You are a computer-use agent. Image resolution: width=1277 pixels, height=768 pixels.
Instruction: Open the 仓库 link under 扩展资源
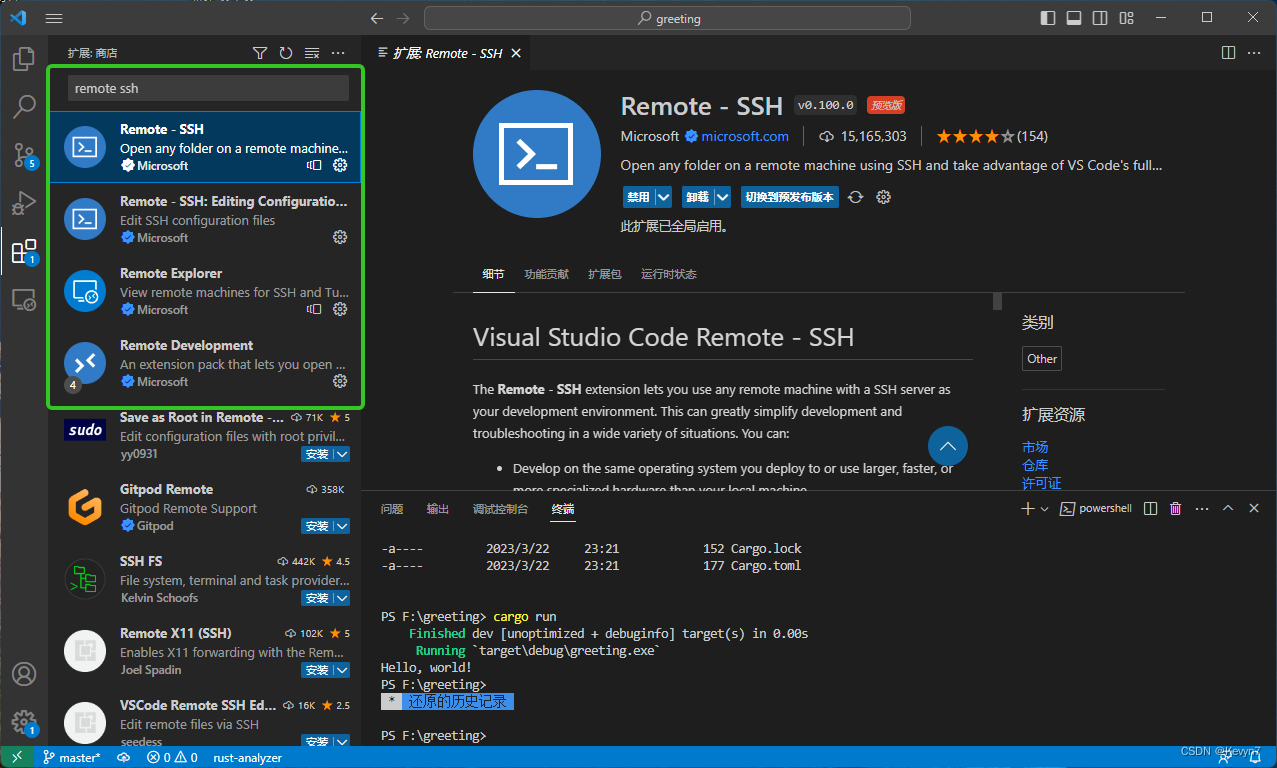[1035, 465]
